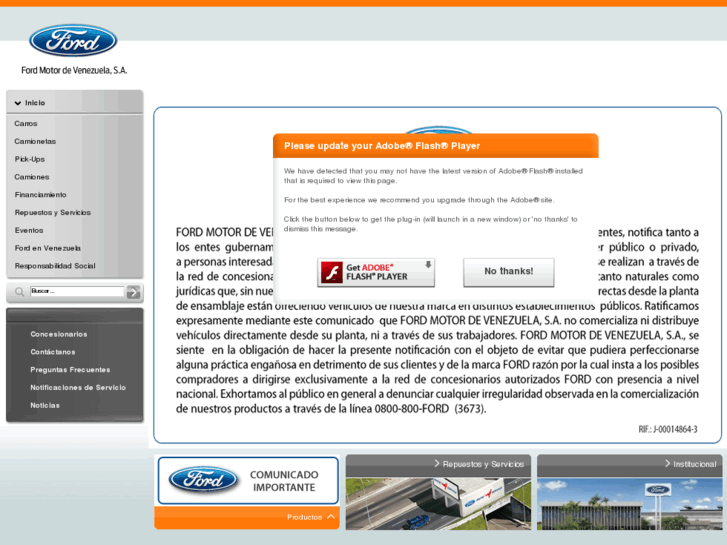Click the RIF: J-00014864-3 text
727x545 pixels.
pos(668,429)
